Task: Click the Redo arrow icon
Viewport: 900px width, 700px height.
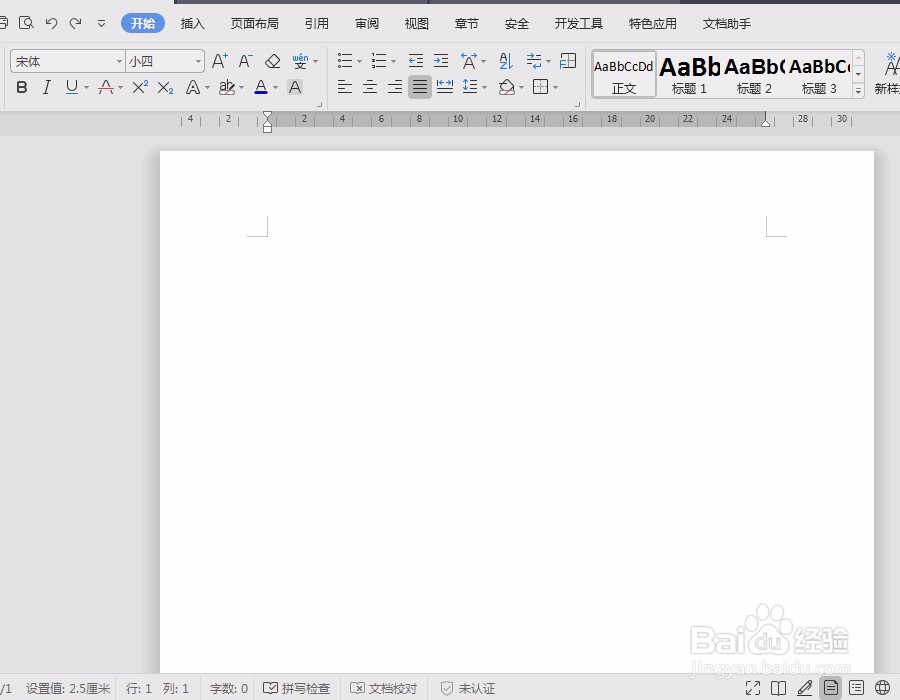Action: (75, 23)
